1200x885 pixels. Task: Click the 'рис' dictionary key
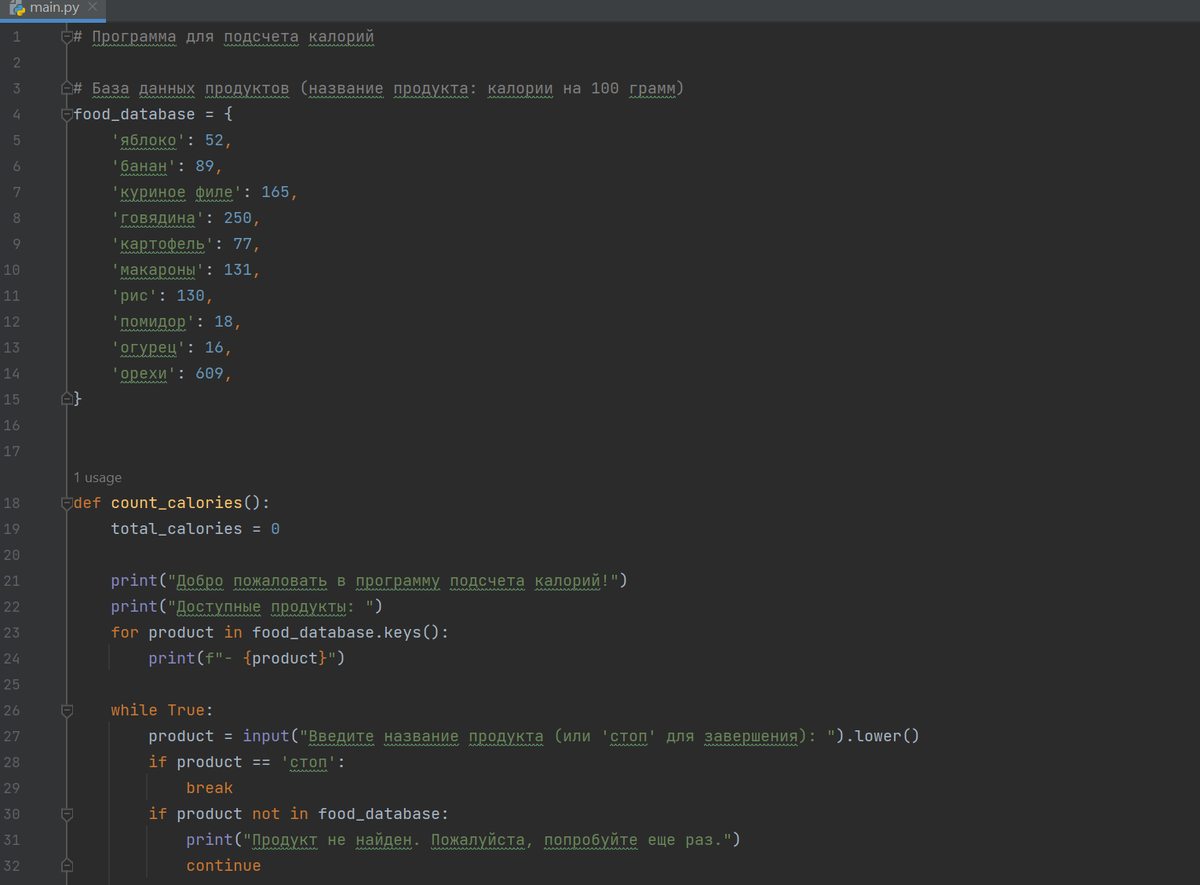click(x=134, y=296)
